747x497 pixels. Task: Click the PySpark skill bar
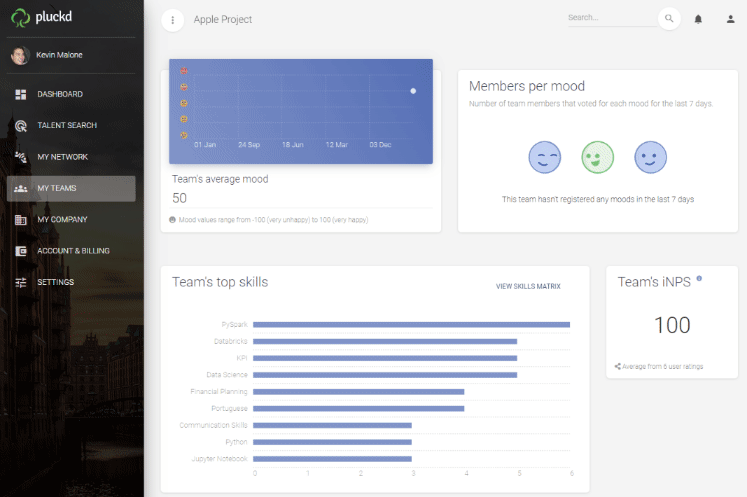pyautogui.click(x=411, y=325)
